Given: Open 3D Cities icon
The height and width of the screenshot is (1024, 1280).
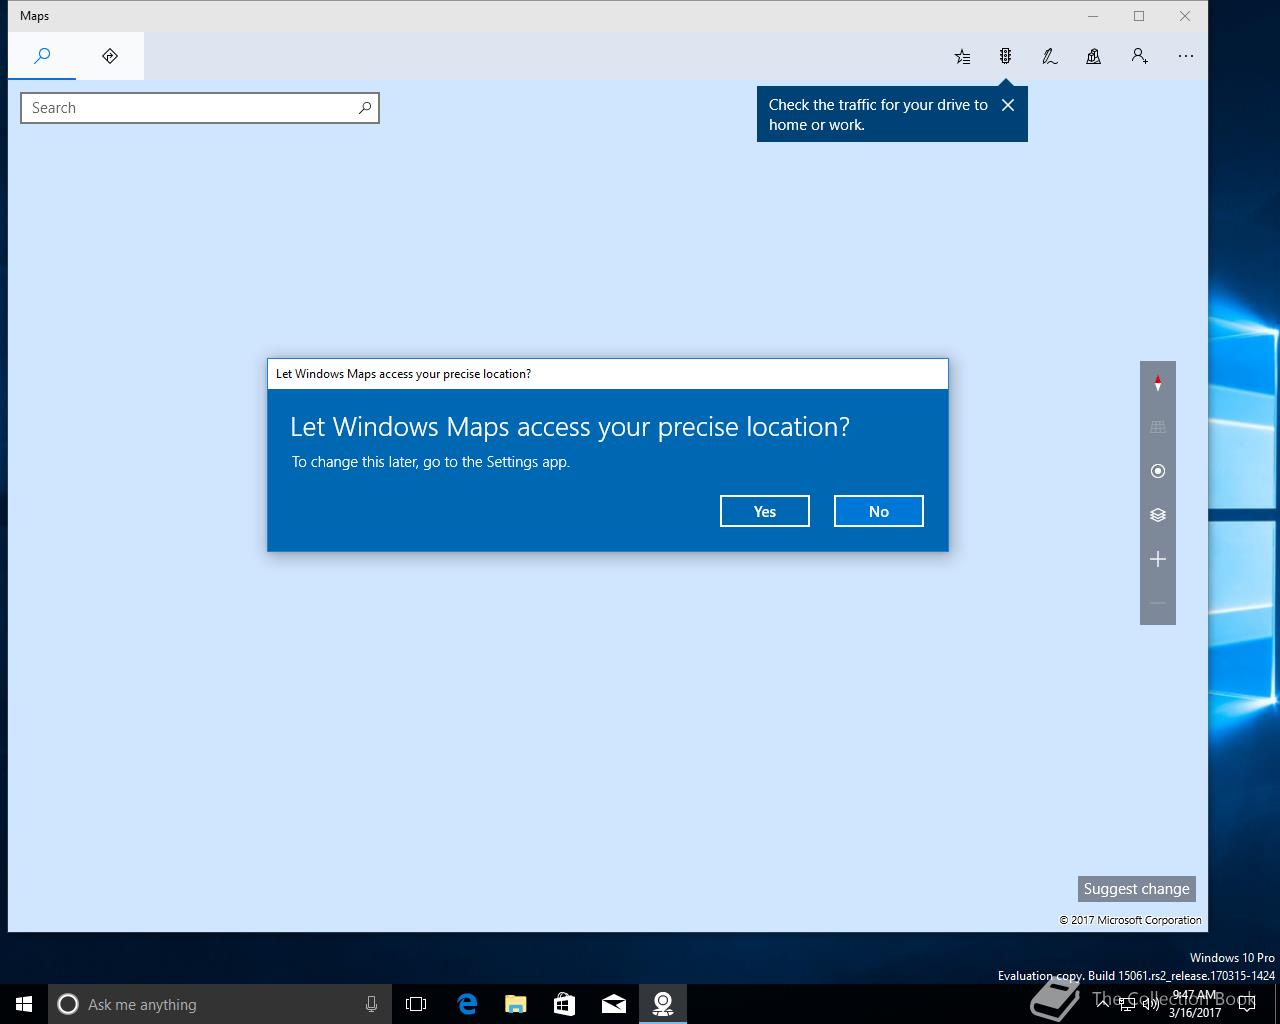Looking at the screenshot, I should pos(1093,56).
